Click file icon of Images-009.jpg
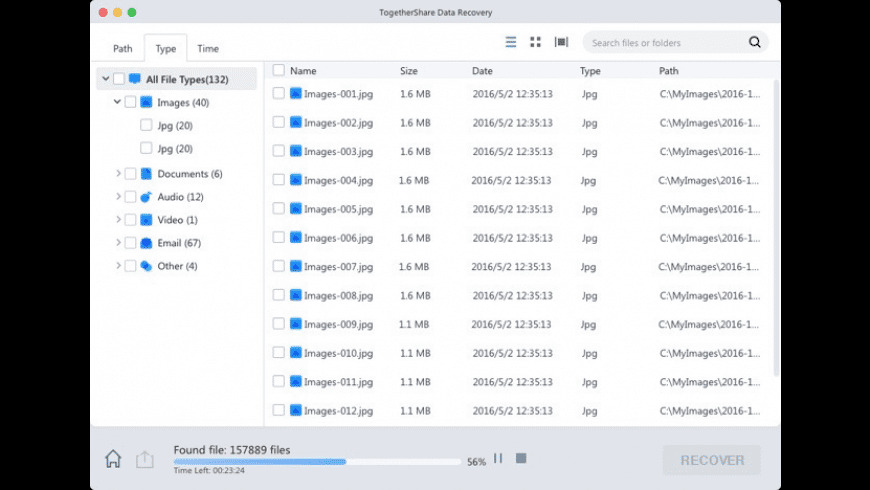Image resolution: width=870 pixels, height=490 pixels. point(296,324)
